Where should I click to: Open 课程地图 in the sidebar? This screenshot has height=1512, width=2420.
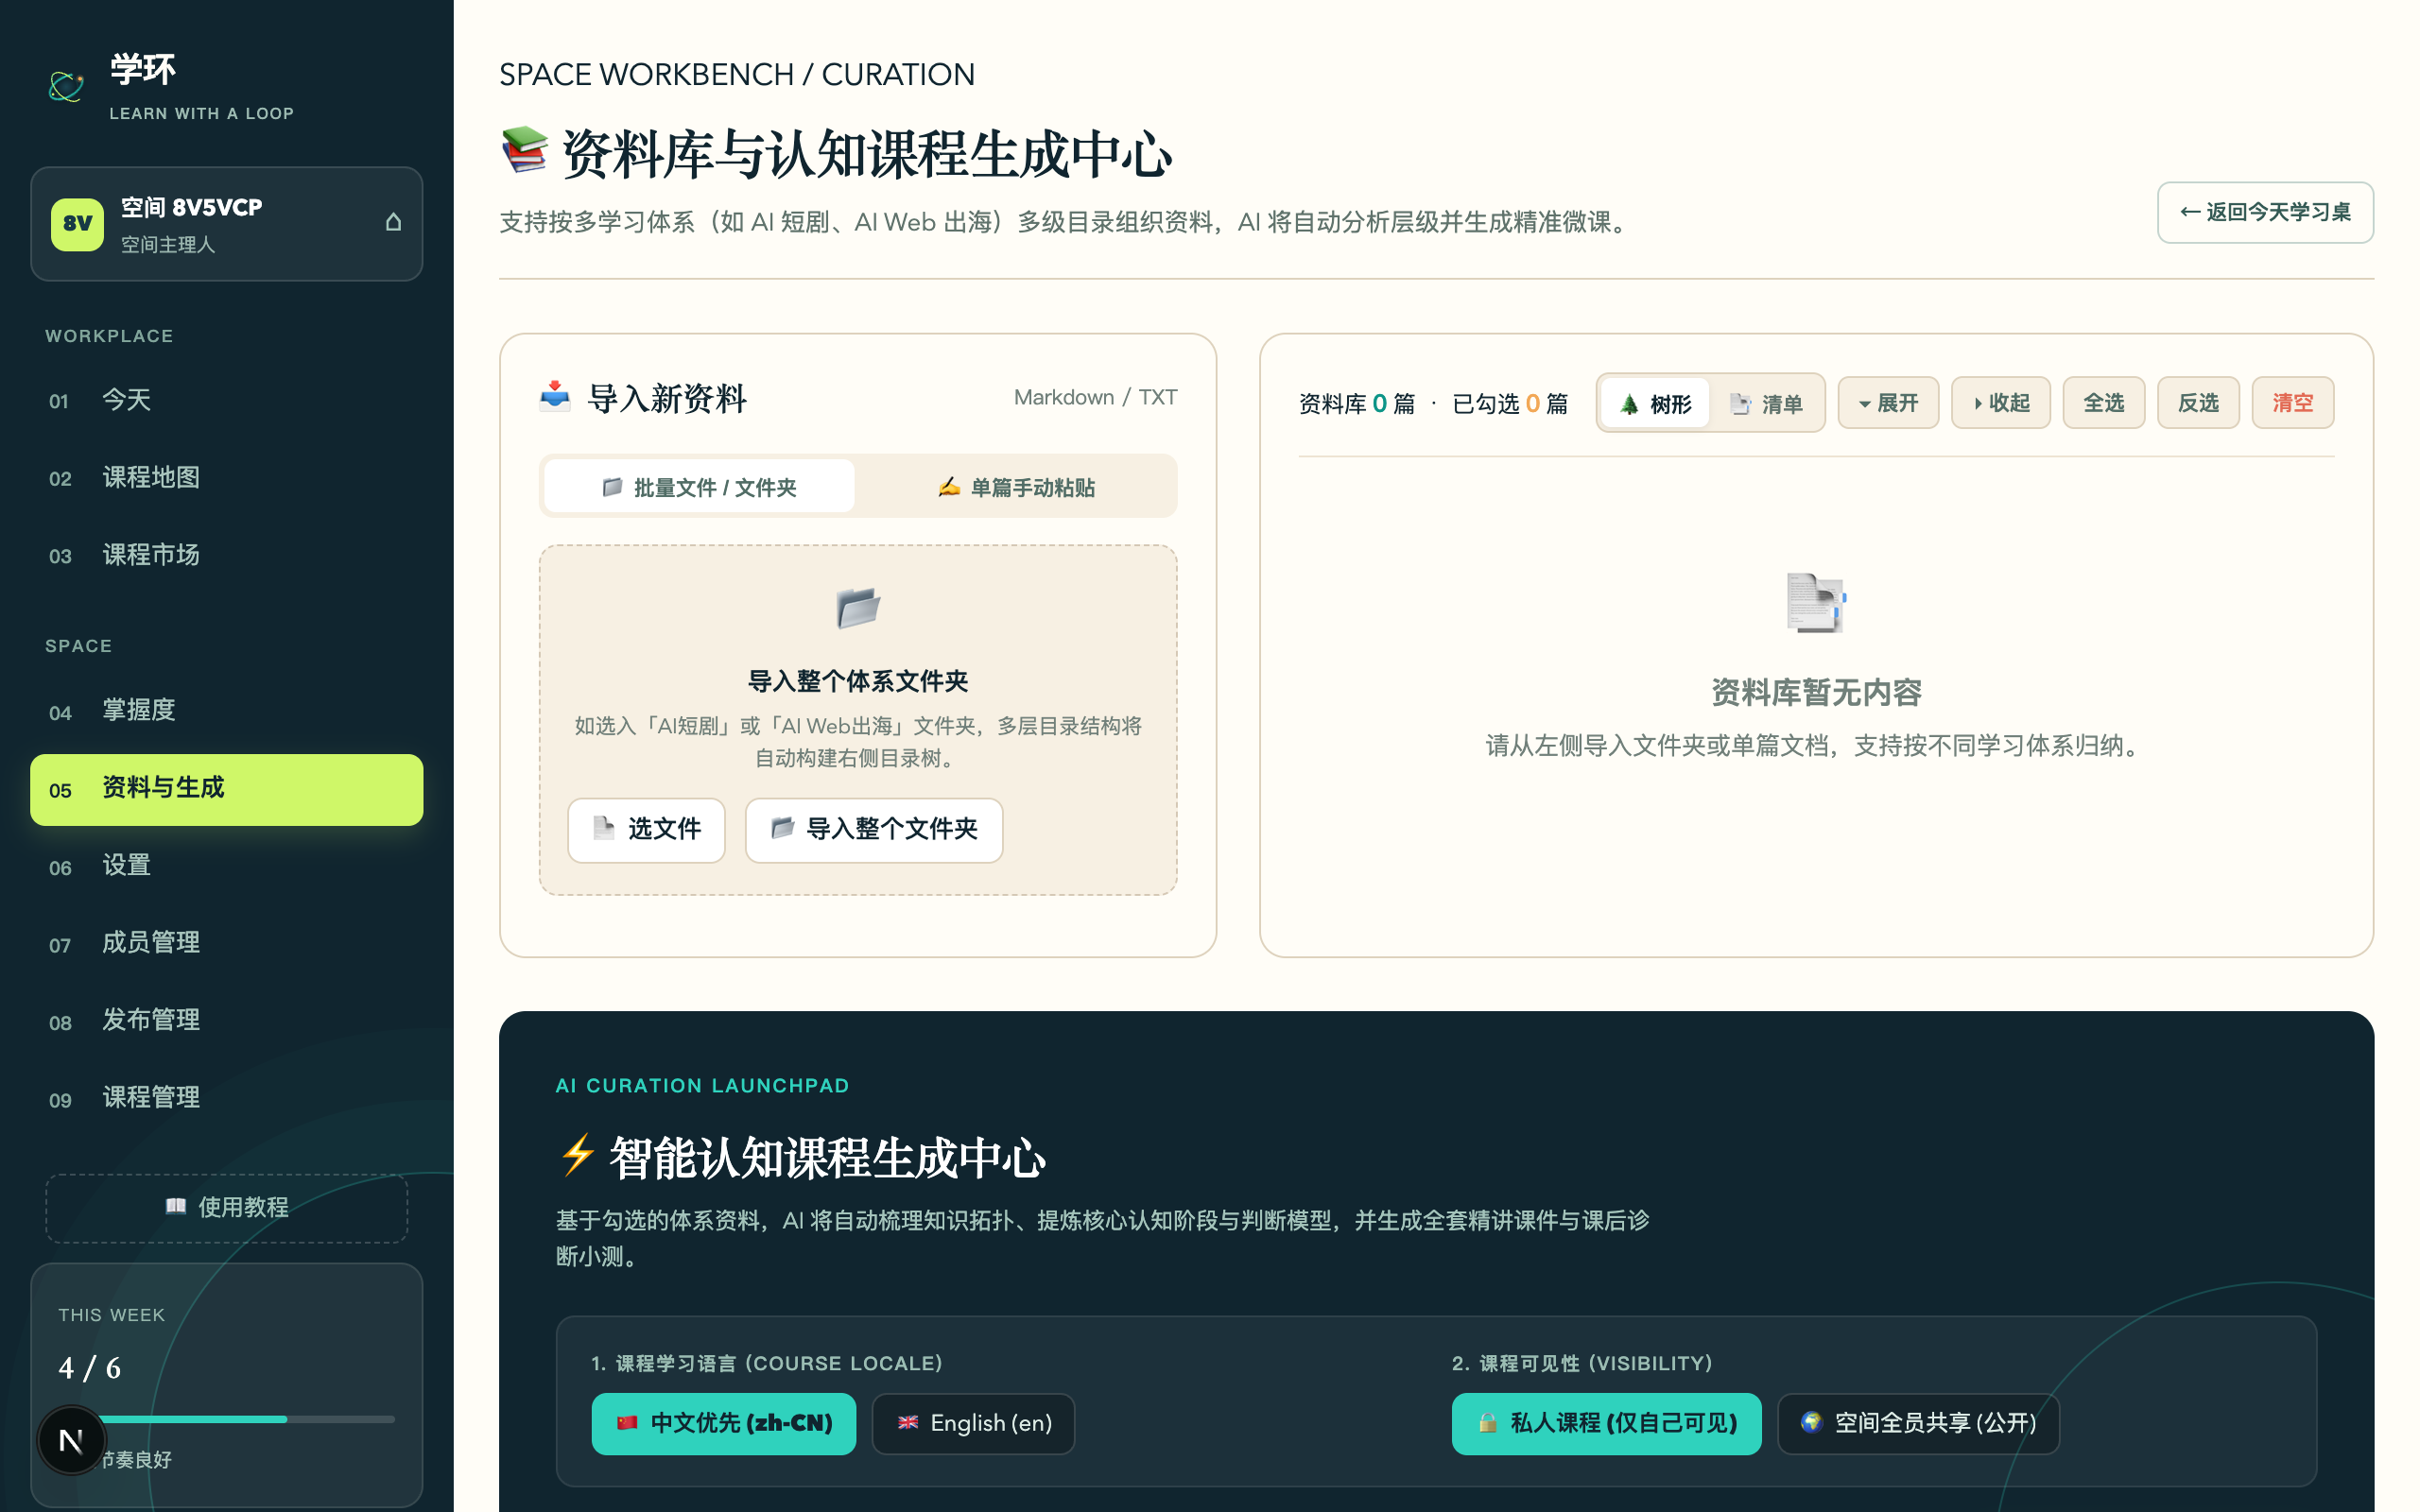click(226, 478)
